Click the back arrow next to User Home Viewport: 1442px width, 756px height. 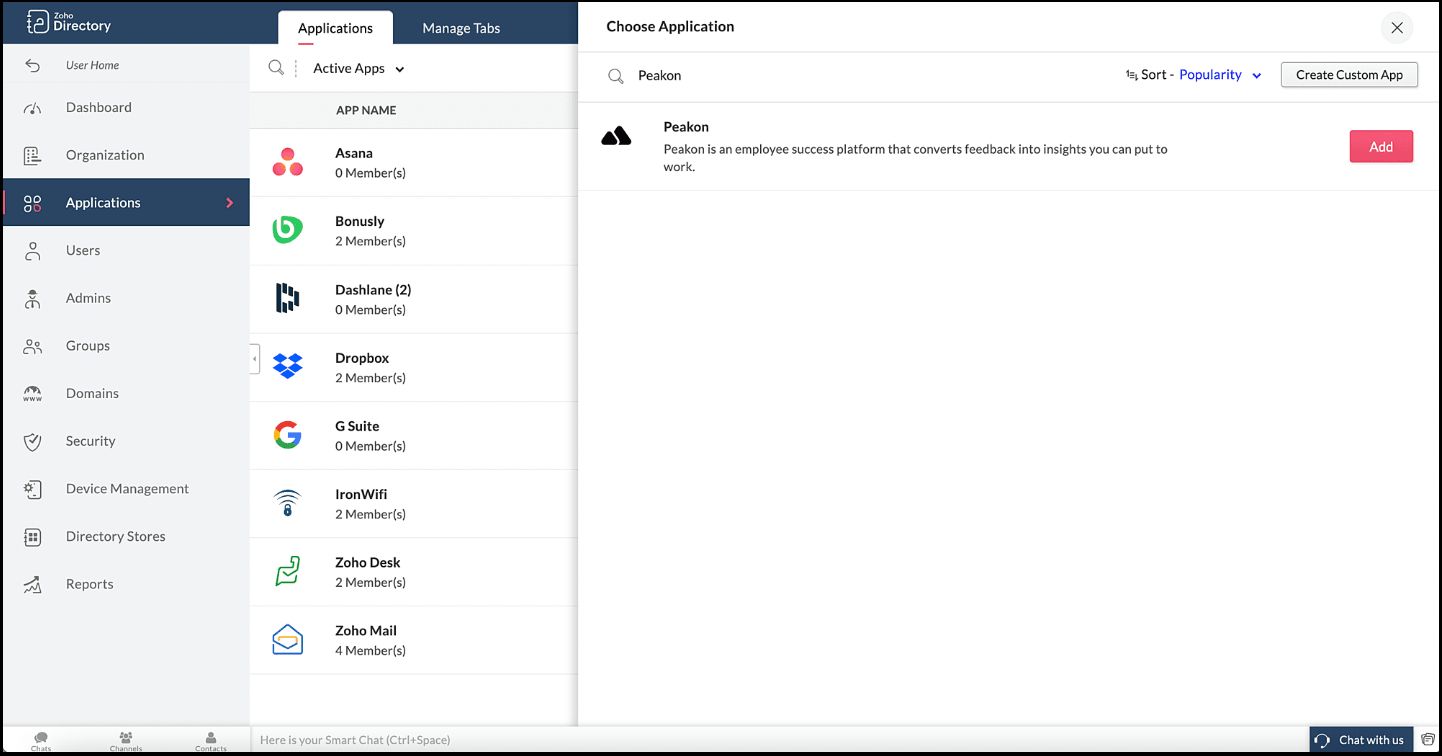[x=33, y=65]
